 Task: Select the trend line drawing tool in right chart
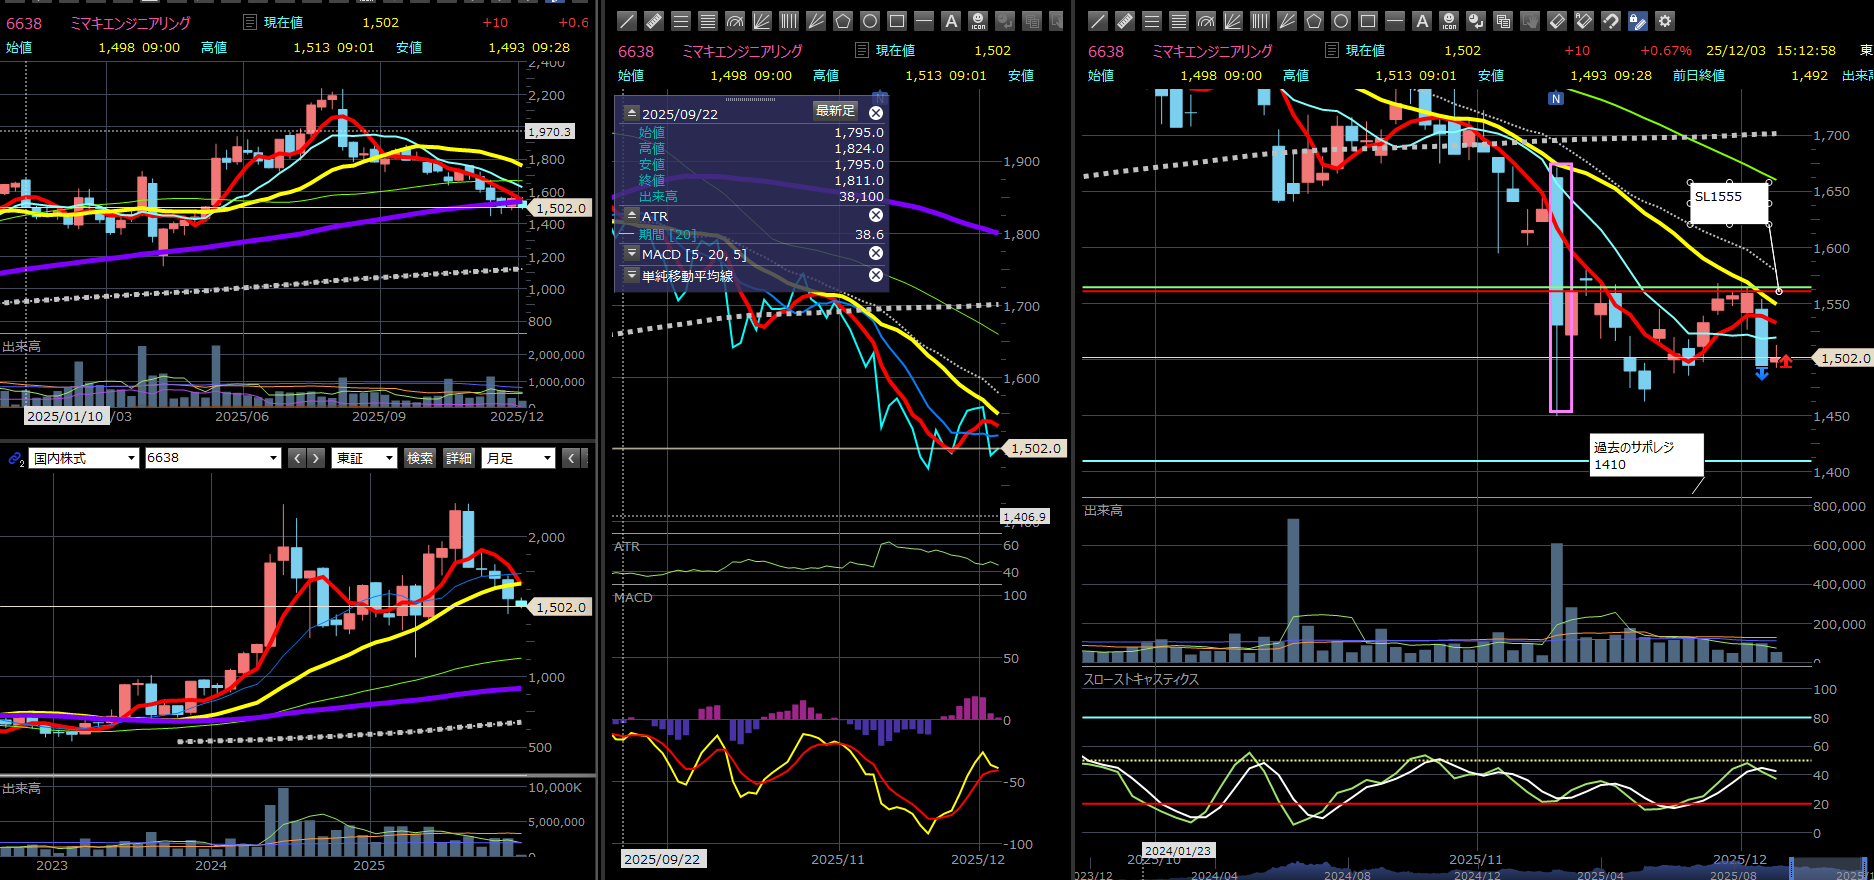[x=1097, y=21]
